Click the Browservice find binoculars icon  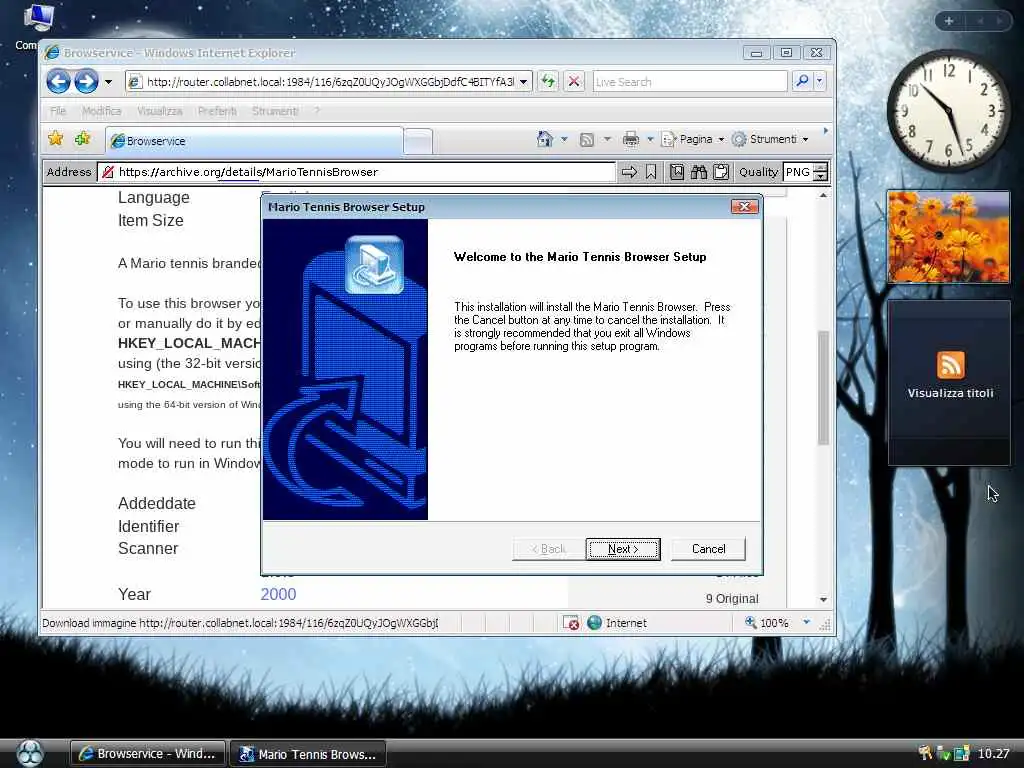[x=699, y=172]
